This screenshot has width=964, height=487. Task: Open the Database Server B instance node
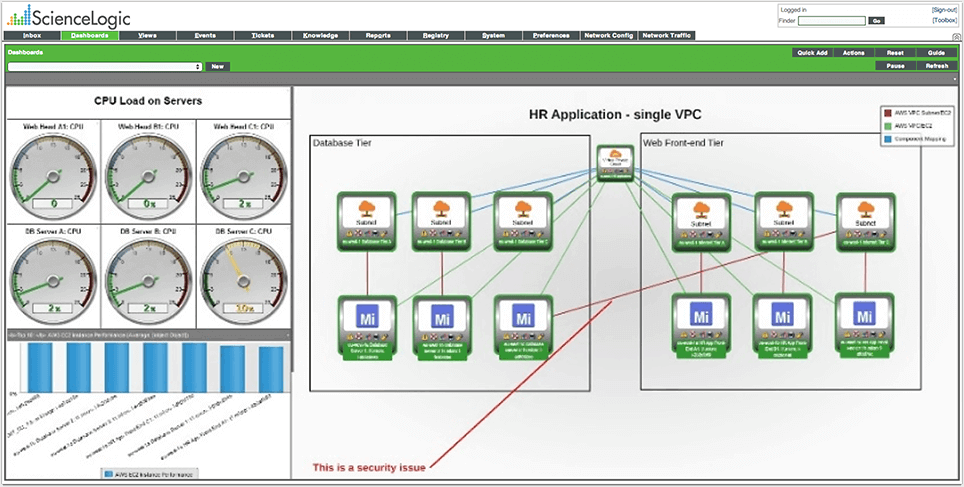point(442,328)
